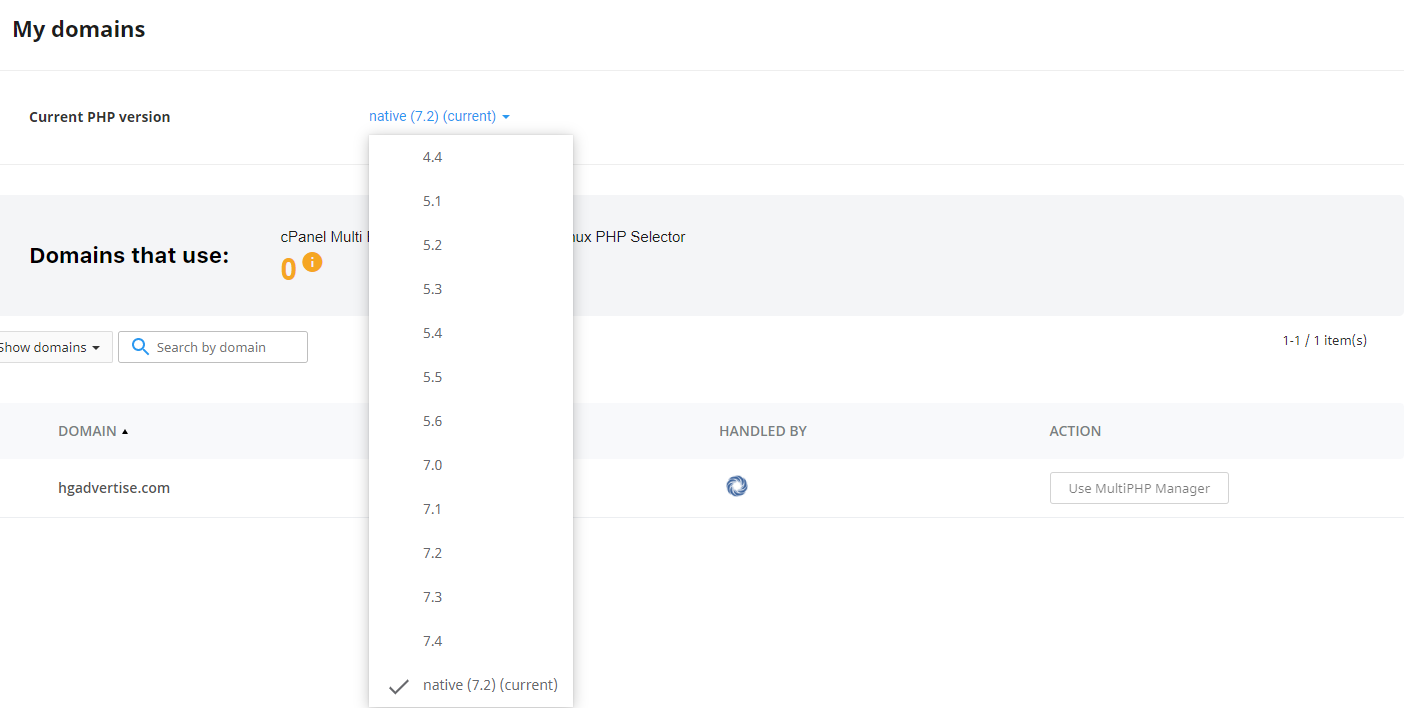The image size is (1412, 708).
Task: Open the hgadvertise.com domain entry
Action: point(114,488)
